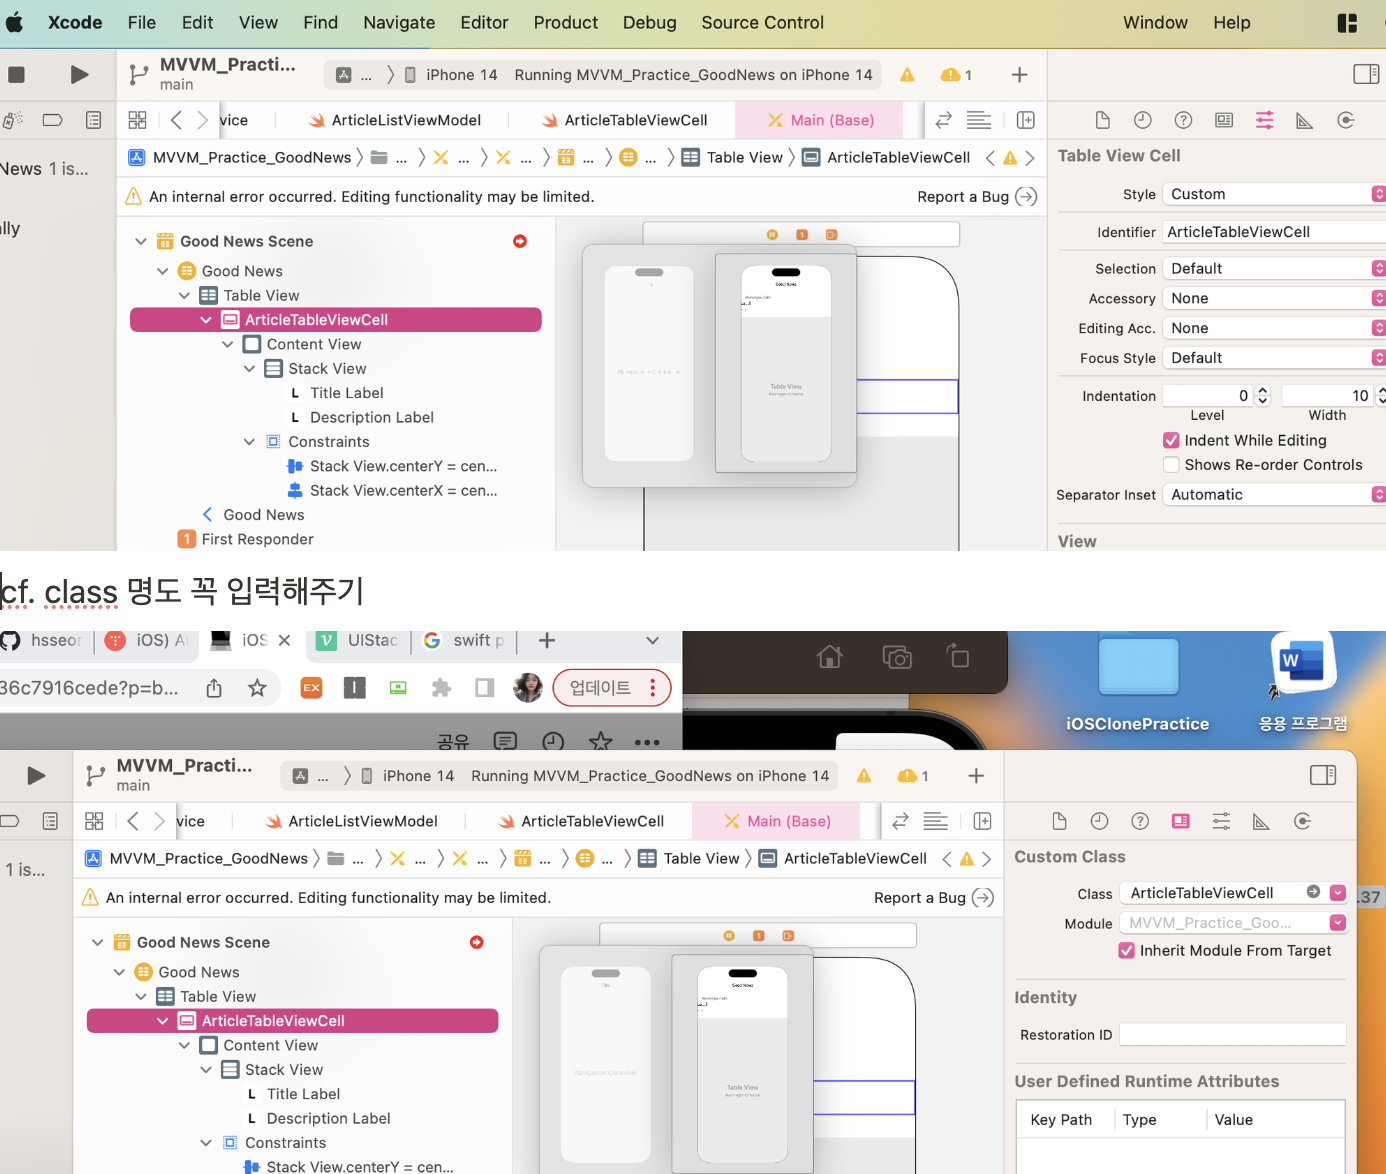
Task: Uncheck Indent While Editing
Action: [1171, 440]
